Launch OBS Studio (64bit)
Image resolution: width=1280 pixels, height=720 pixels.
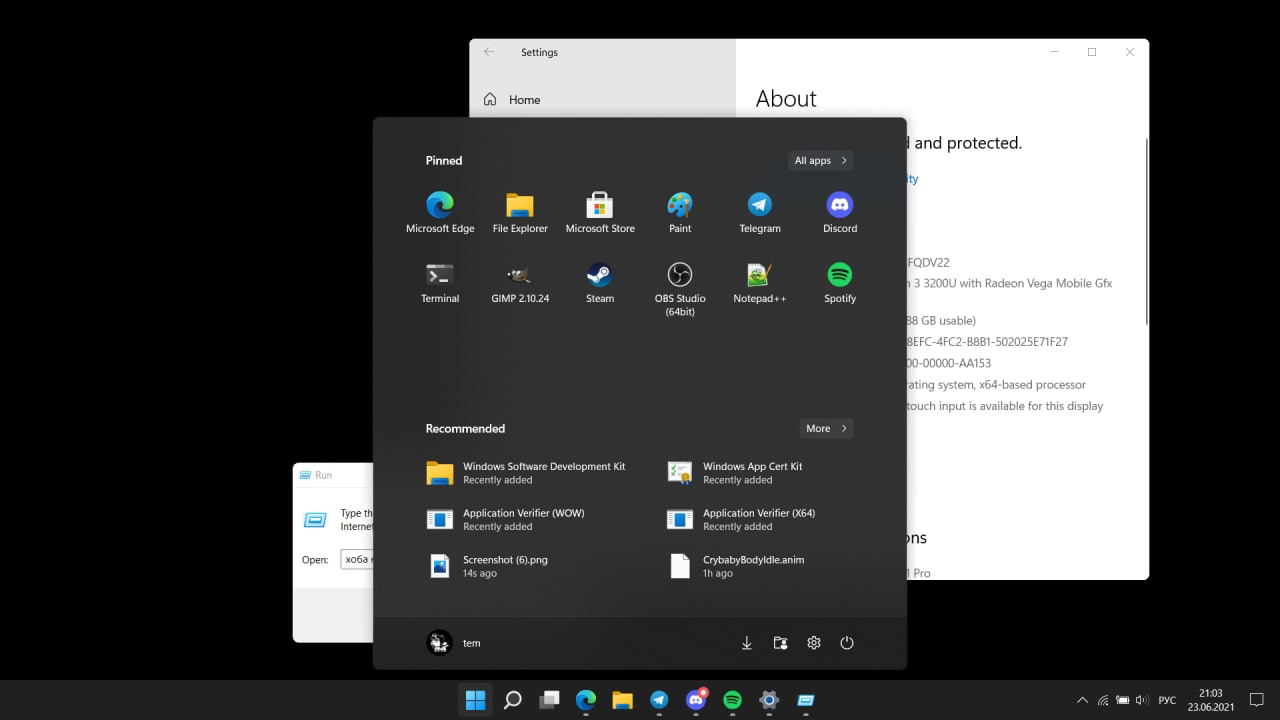(x=680, y=290)
